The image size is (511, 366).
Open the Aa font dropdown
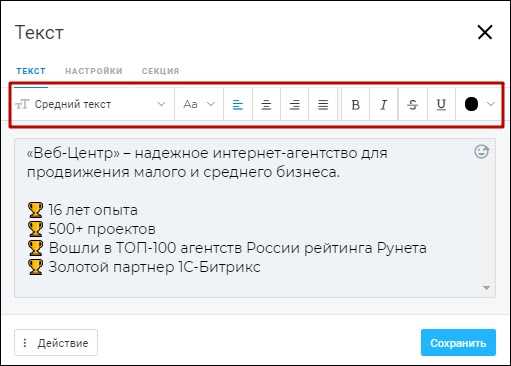pyautogui.click(x=199, y=104)
